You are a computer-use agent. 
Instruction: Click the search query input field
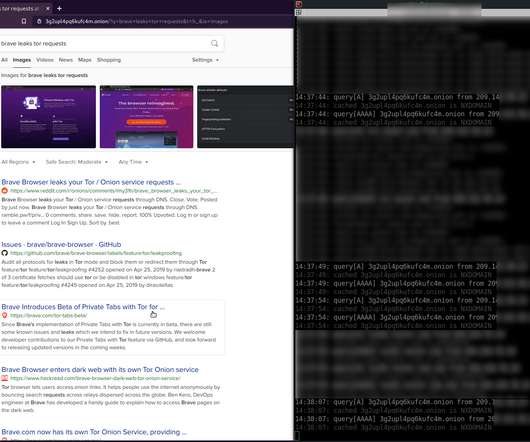[105, 44]
